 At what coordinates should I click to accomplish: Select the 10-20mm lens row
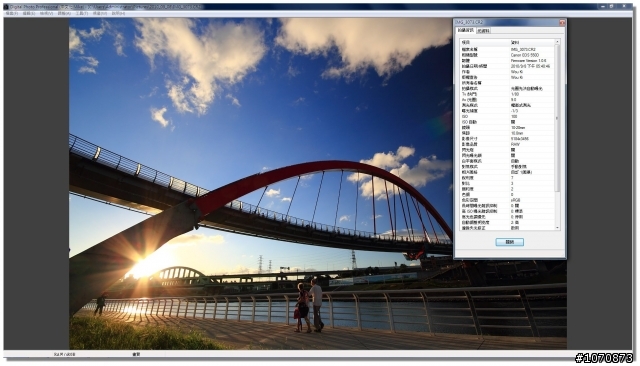click(507, 127)
